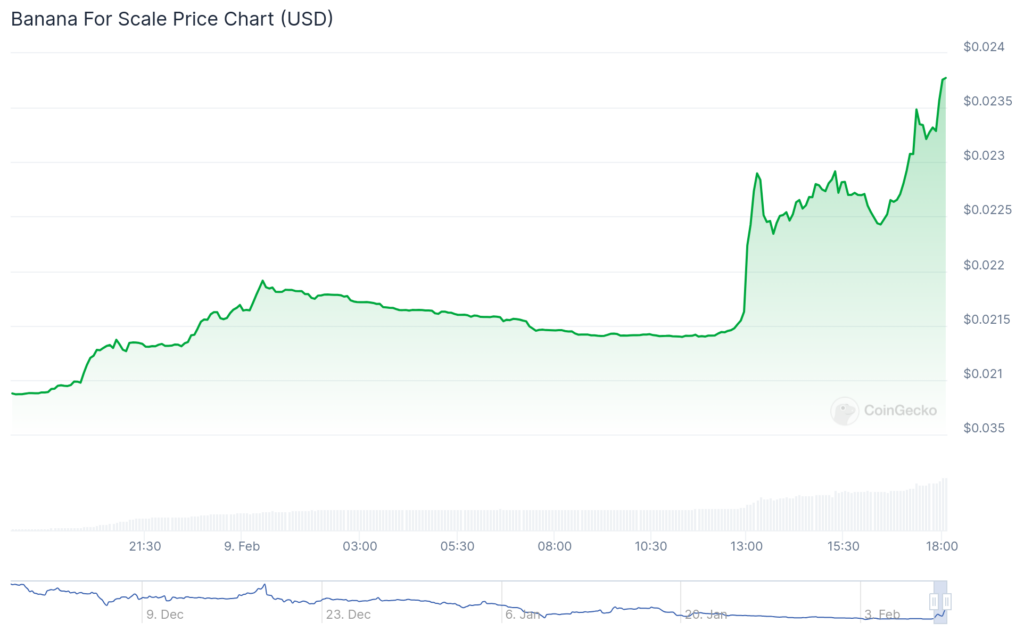Screen dimensions: 1024x639
Task: Click the CoinGecko gecko logo watermark
Action: pyautogui.click(x=845, y=410)
